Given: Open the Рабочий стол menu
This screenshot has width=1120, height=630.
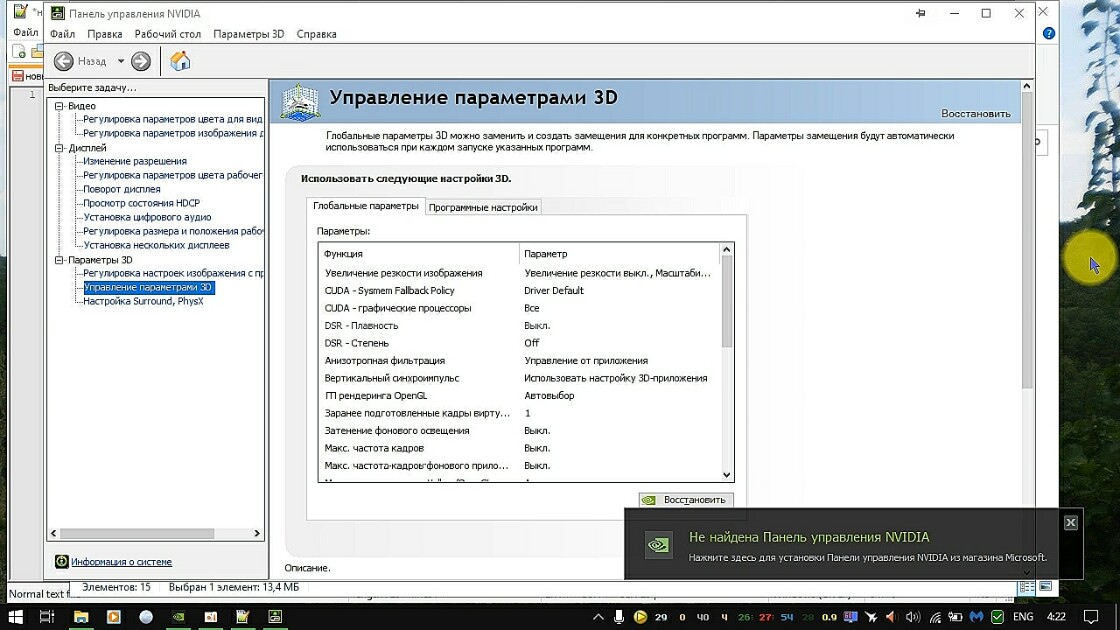Looking at the screenshot, I should tap(168, 34).
